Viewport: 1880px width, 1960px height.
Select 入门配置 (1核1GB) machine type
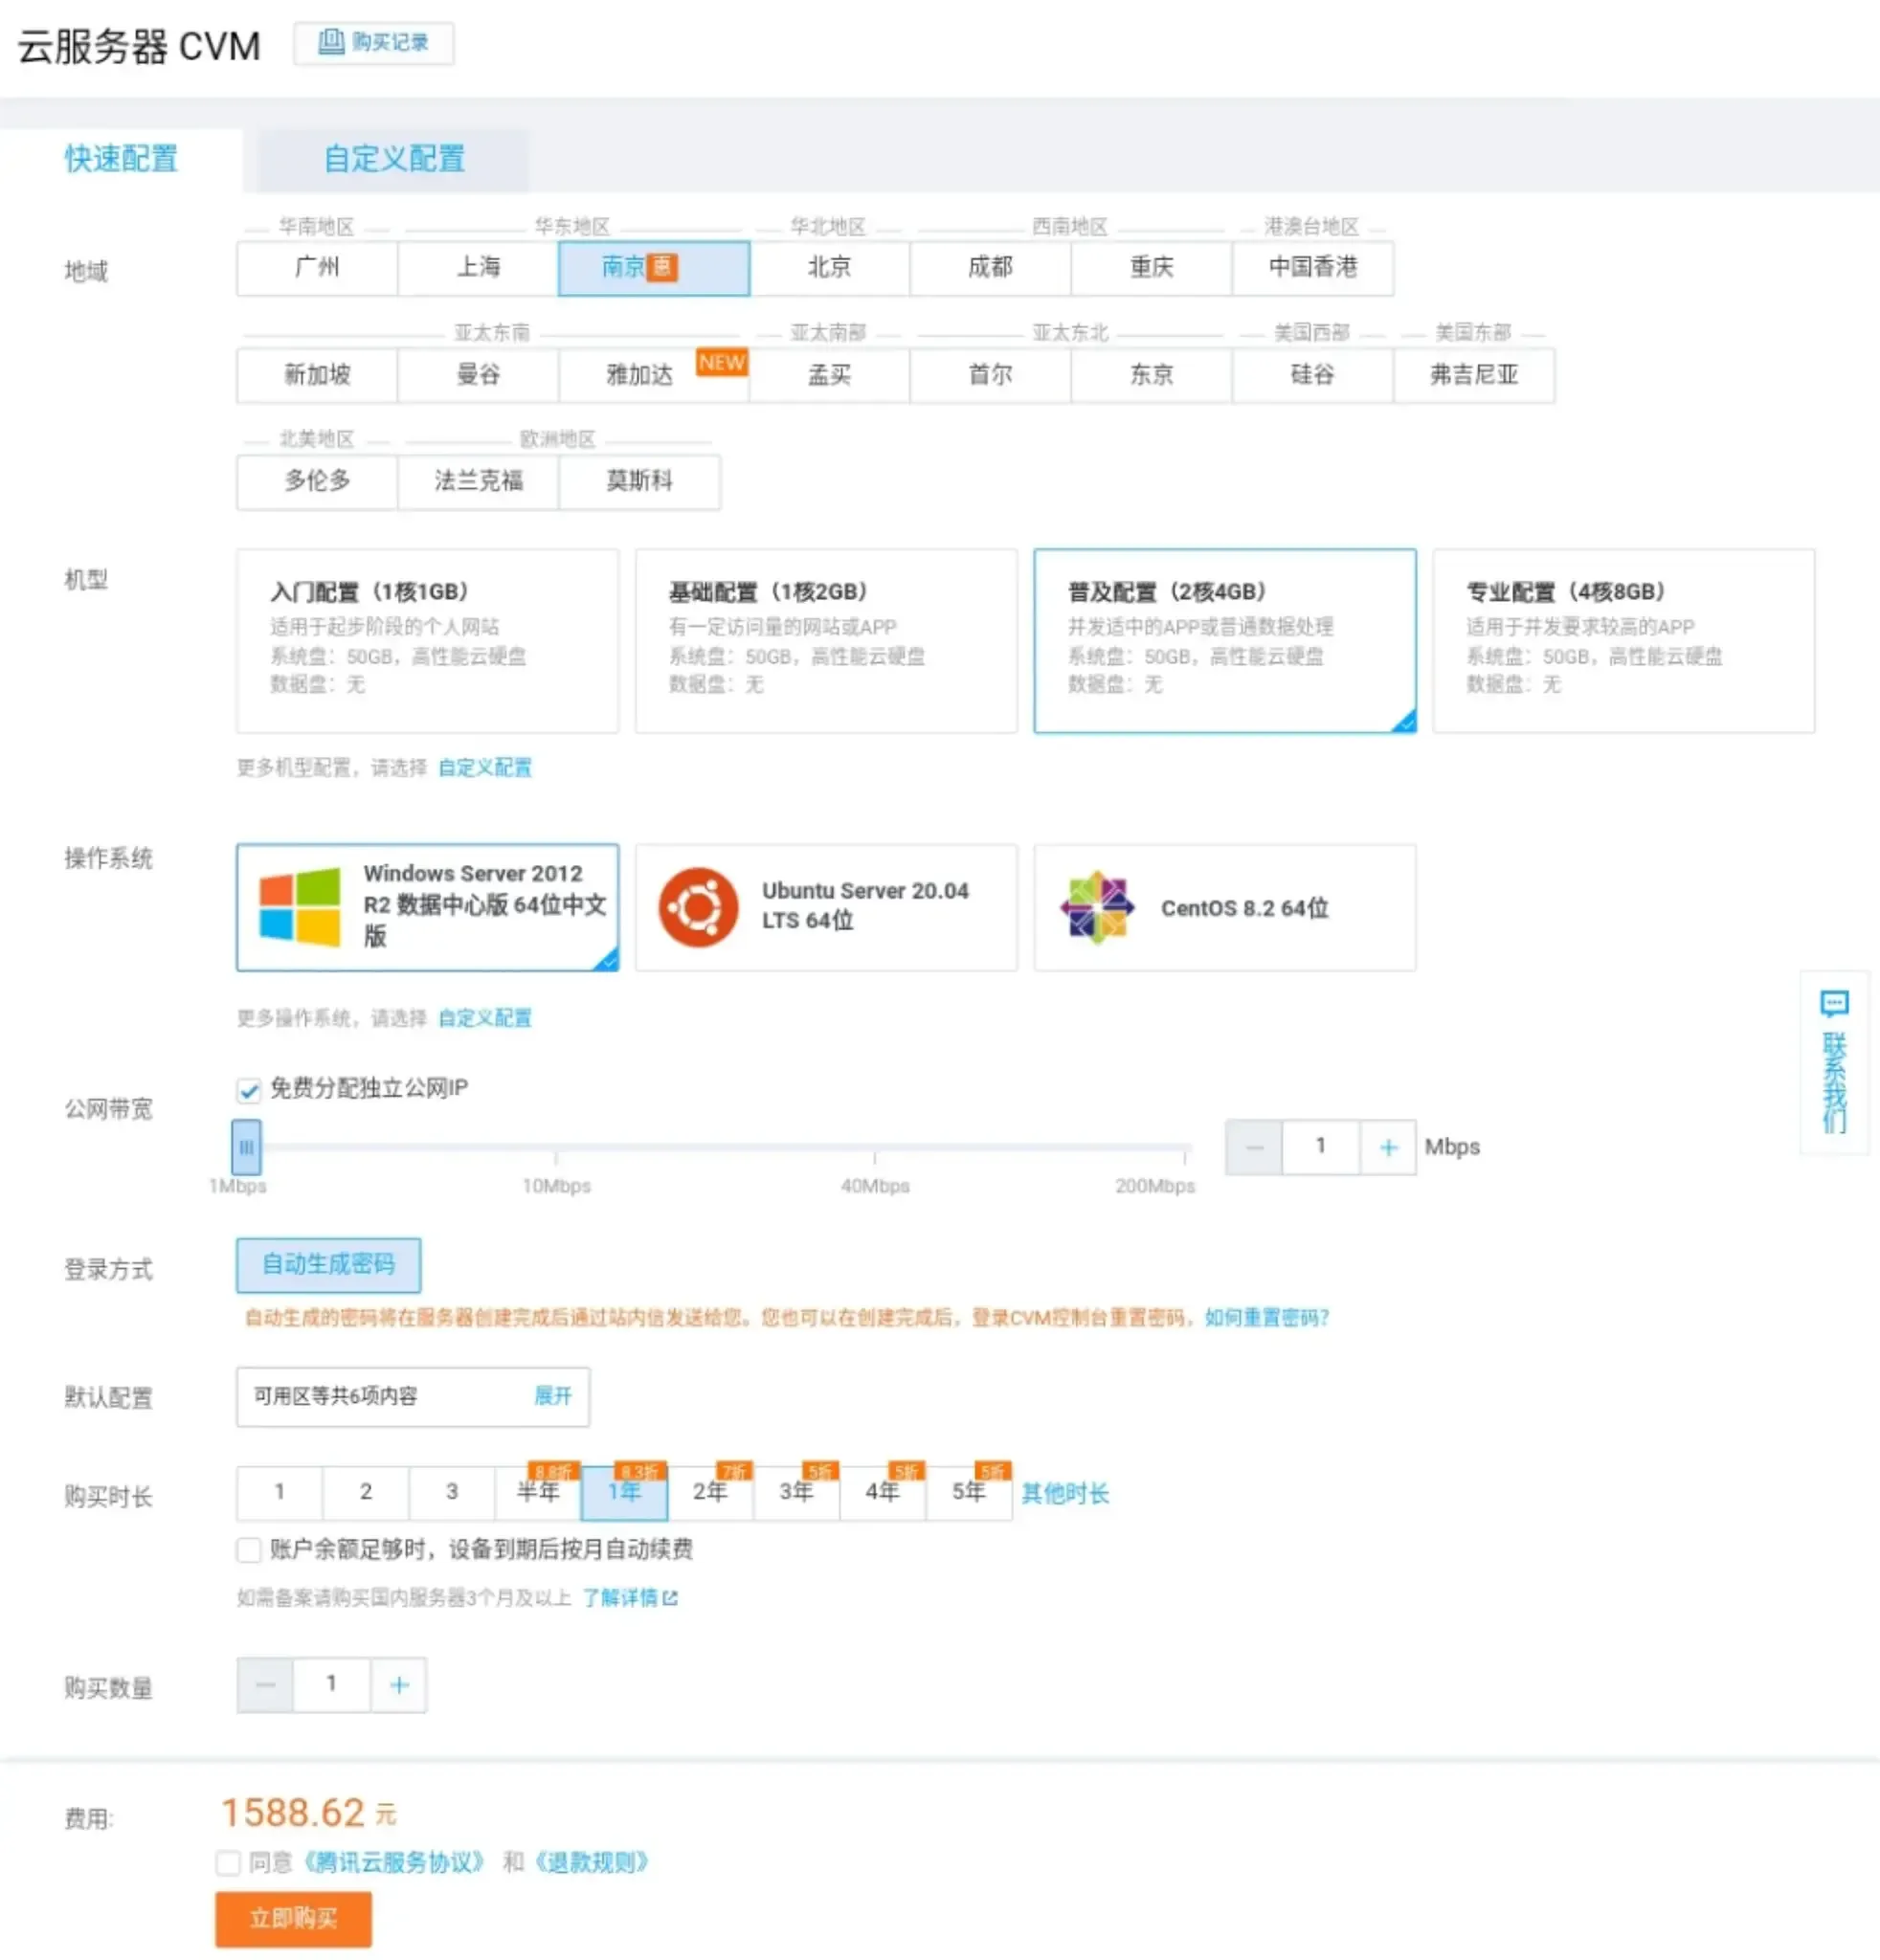click(x=427, y=640)
